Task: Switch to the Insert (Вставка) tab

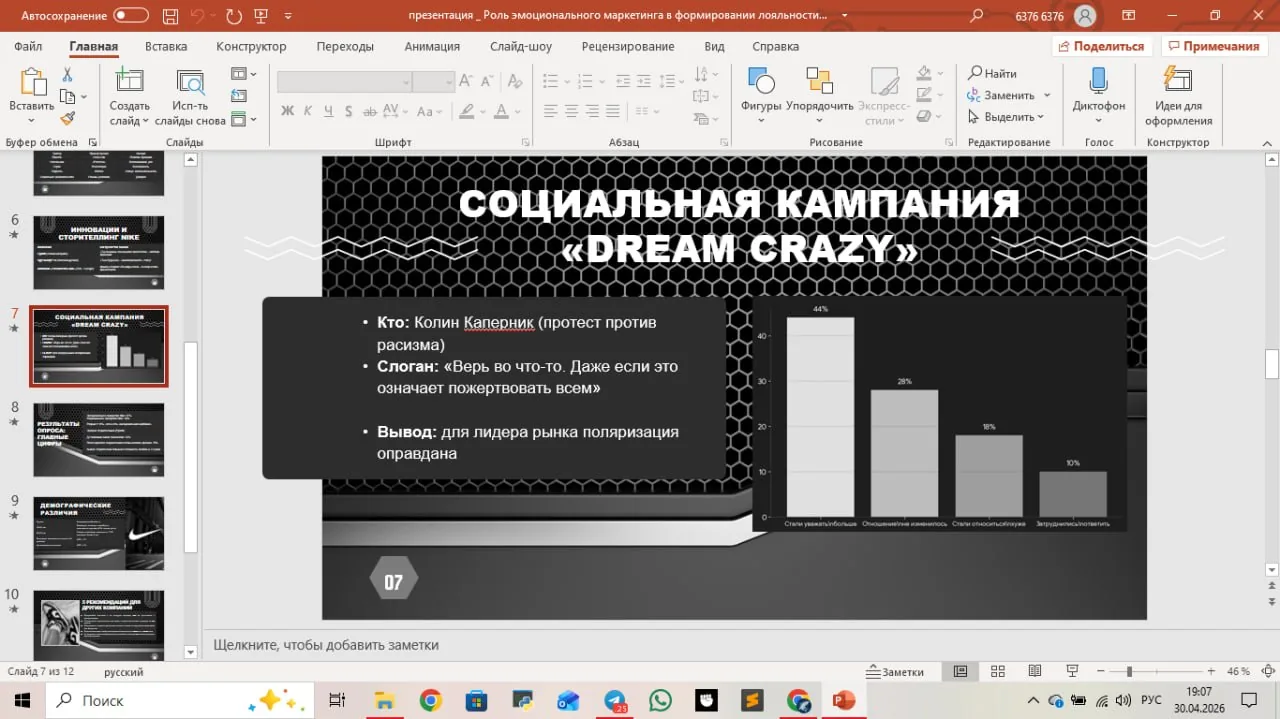Action: (166, 46)
